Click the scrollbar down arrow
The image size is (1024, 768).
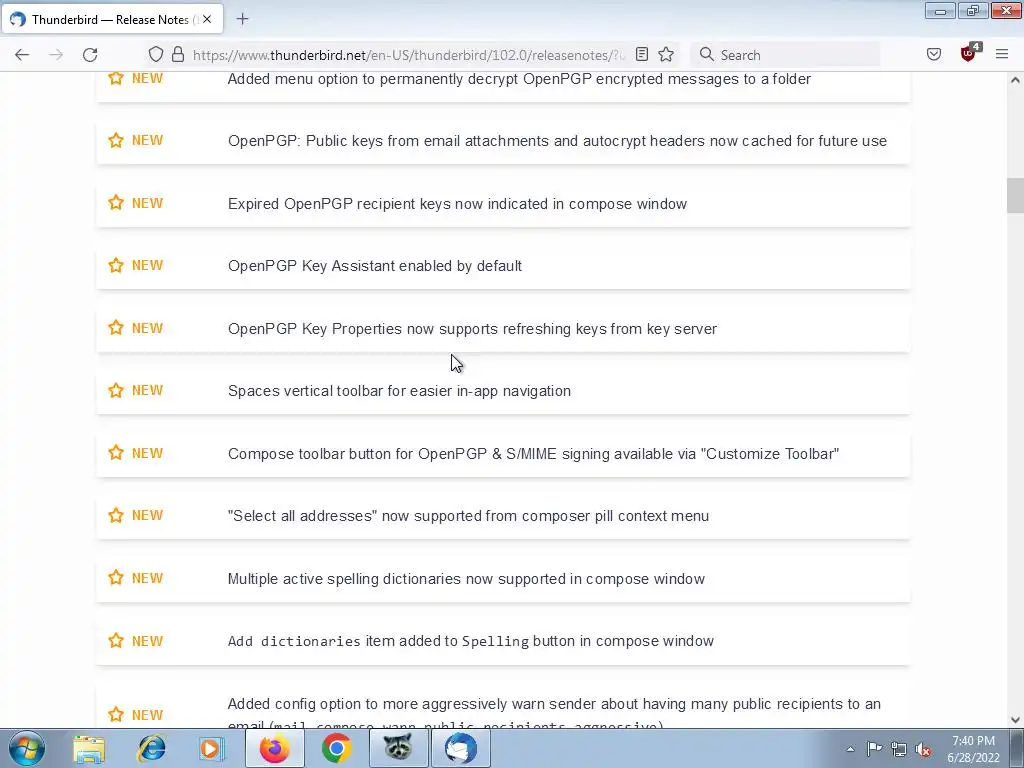1015,720
